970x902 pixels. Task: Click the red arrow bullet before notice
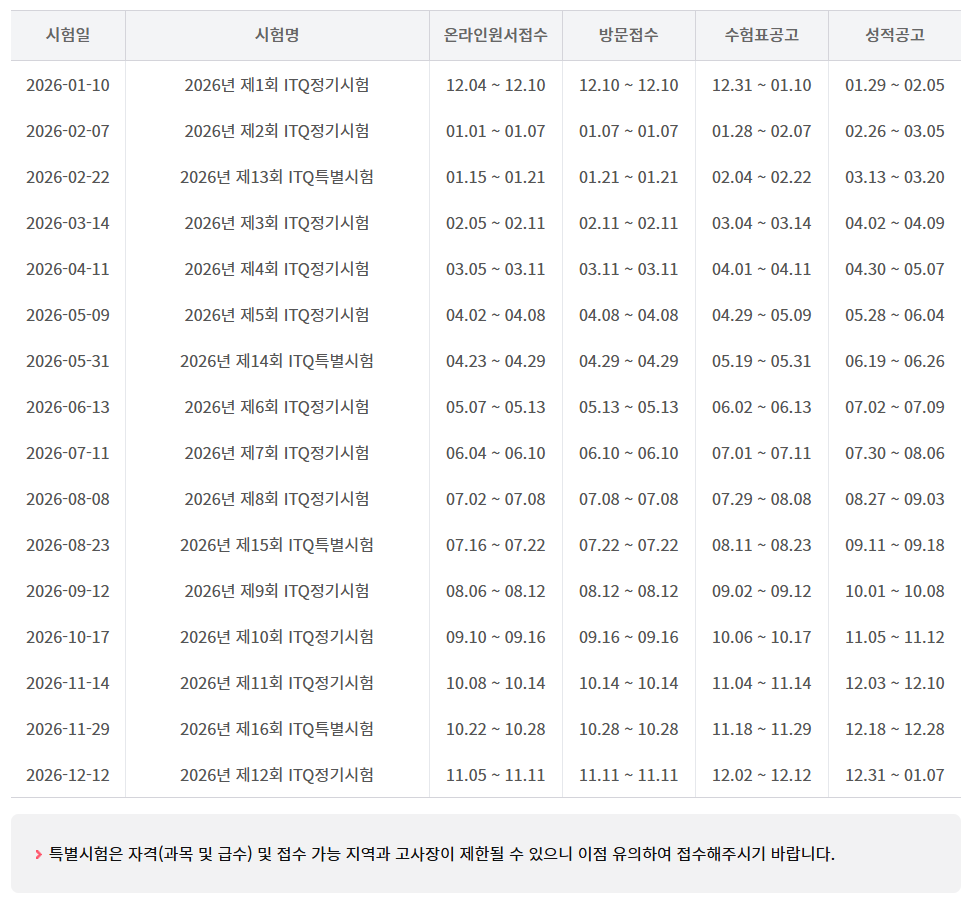(38, 854)
